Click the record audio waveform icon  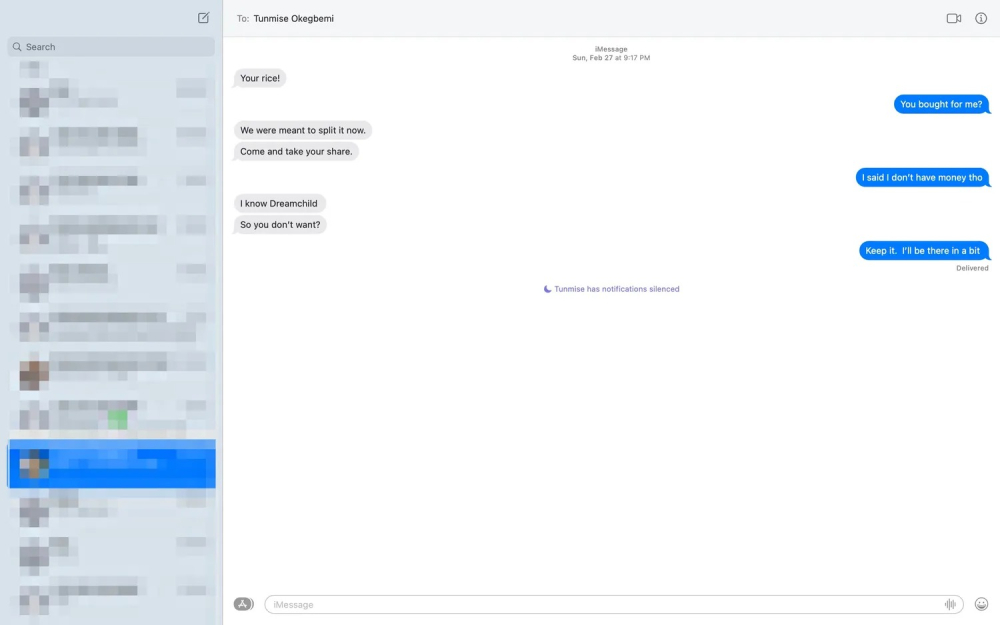[x=950, y=604]
